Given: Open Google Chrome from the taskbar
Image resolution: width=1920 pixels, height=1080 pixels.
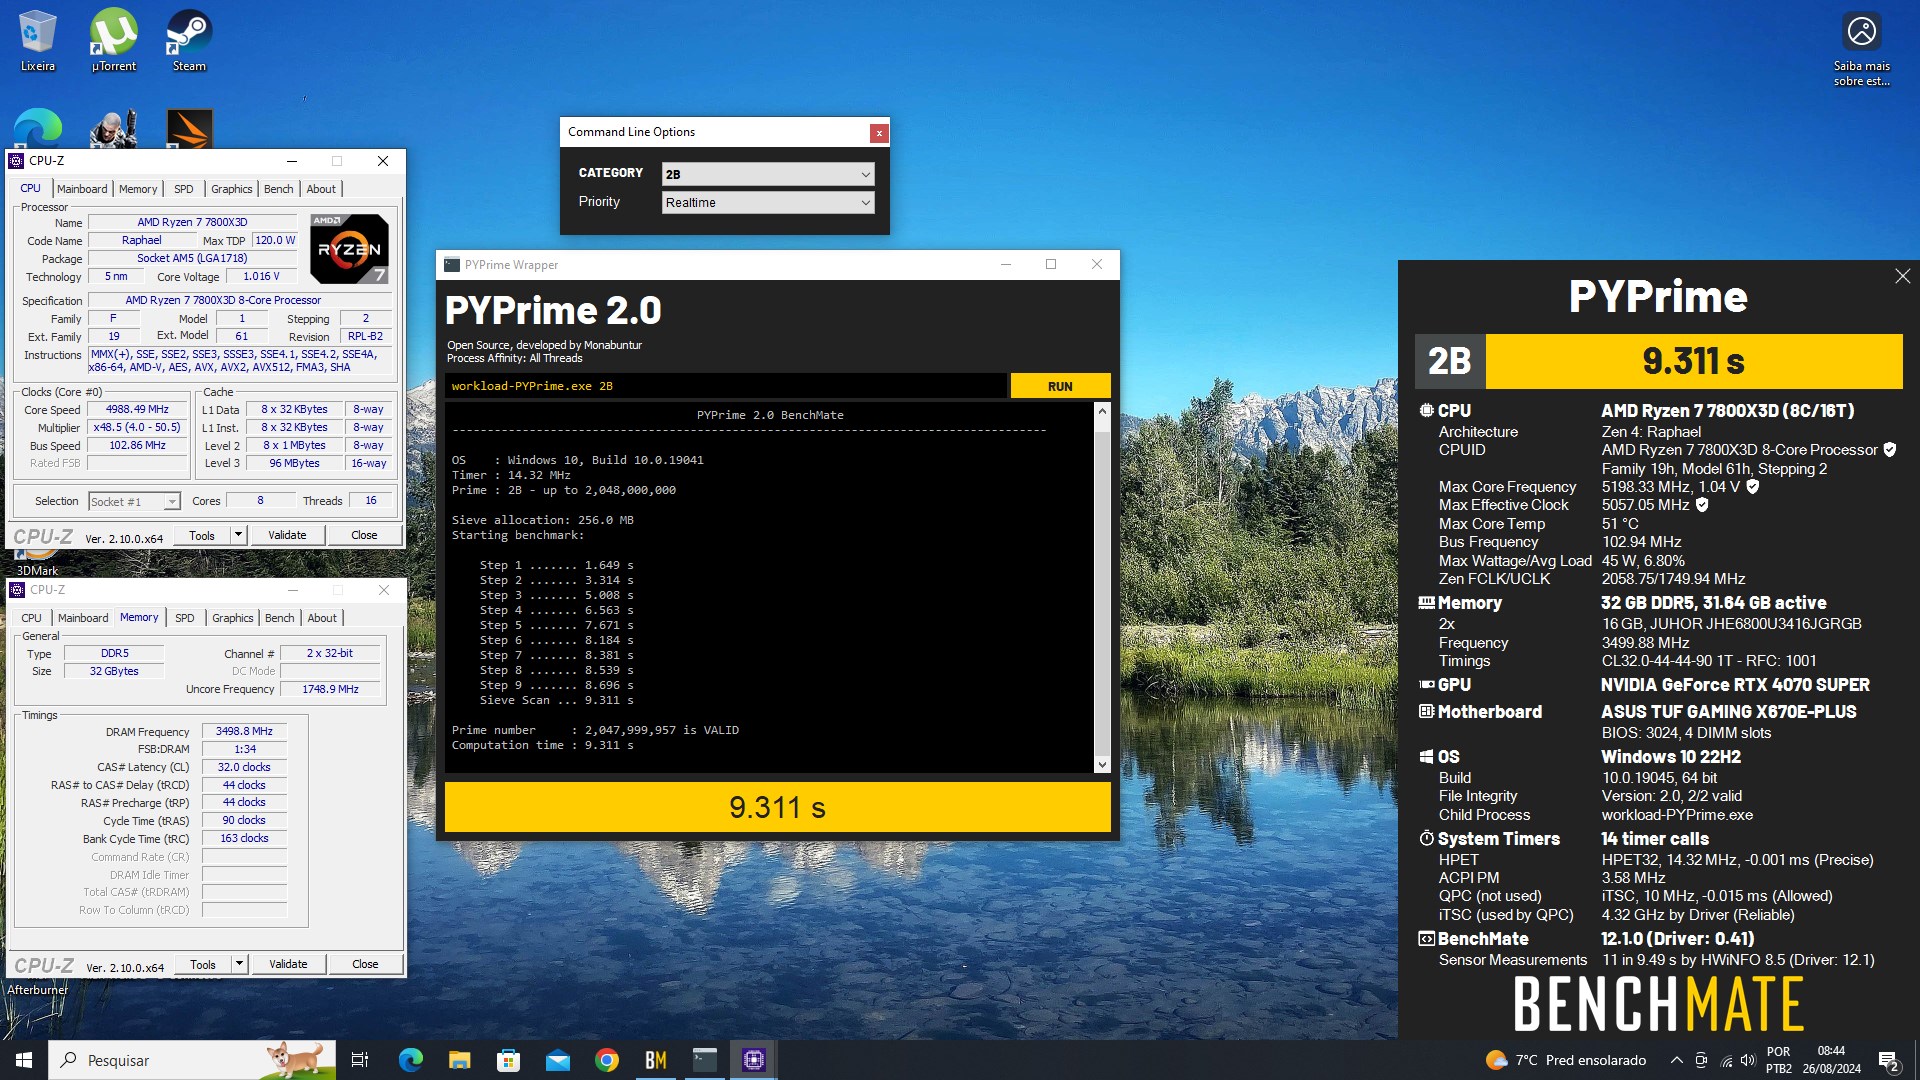Looking at the screenshot, I should pyautogui.click(x=606, y=1060).
